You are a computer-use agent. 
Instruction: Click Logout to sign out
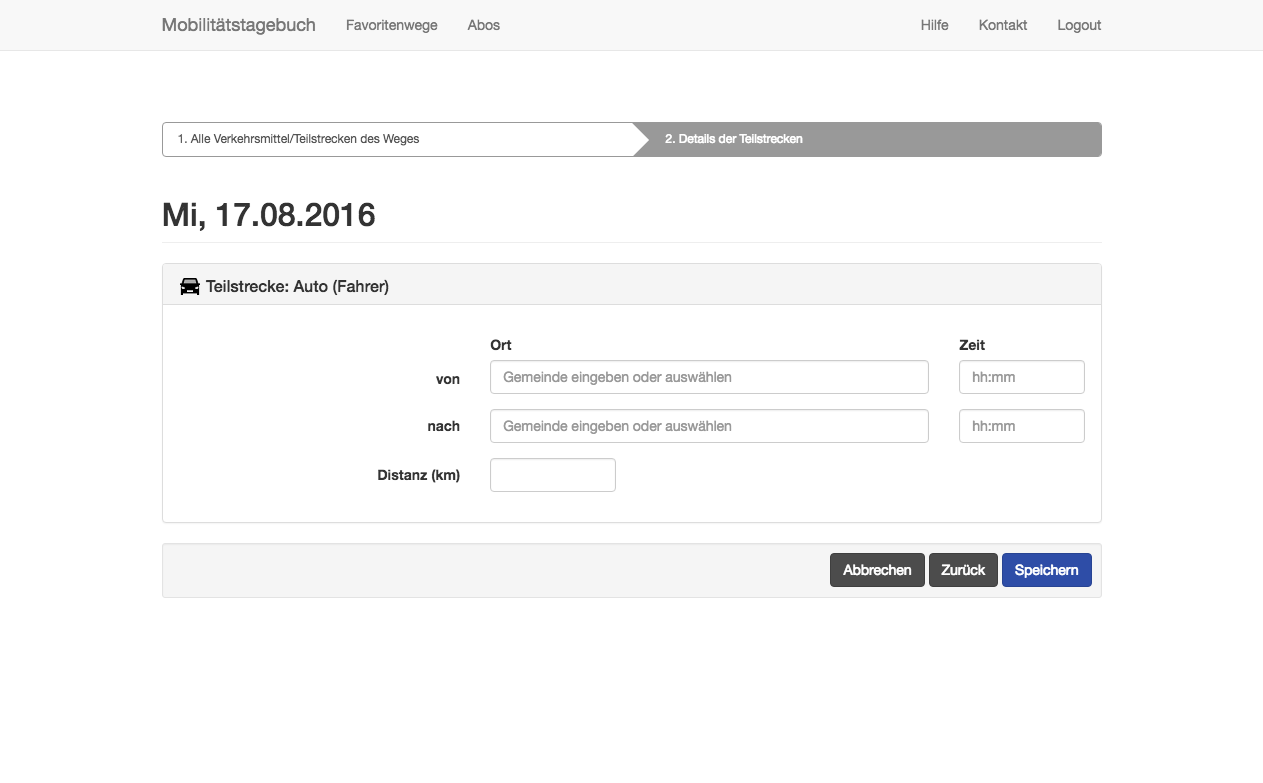(x=1079, y=25)
